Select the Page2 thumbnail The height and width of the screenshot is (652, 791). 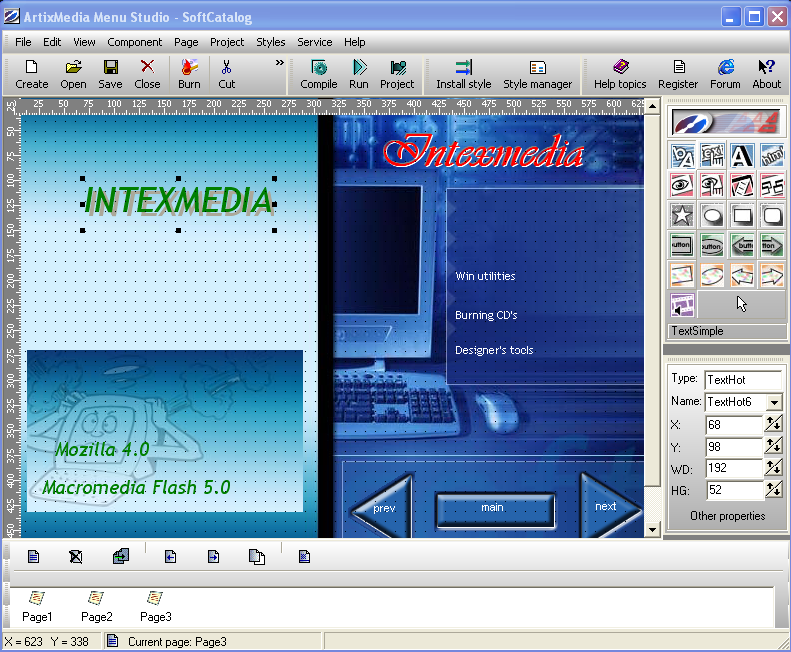coord(96,607)
